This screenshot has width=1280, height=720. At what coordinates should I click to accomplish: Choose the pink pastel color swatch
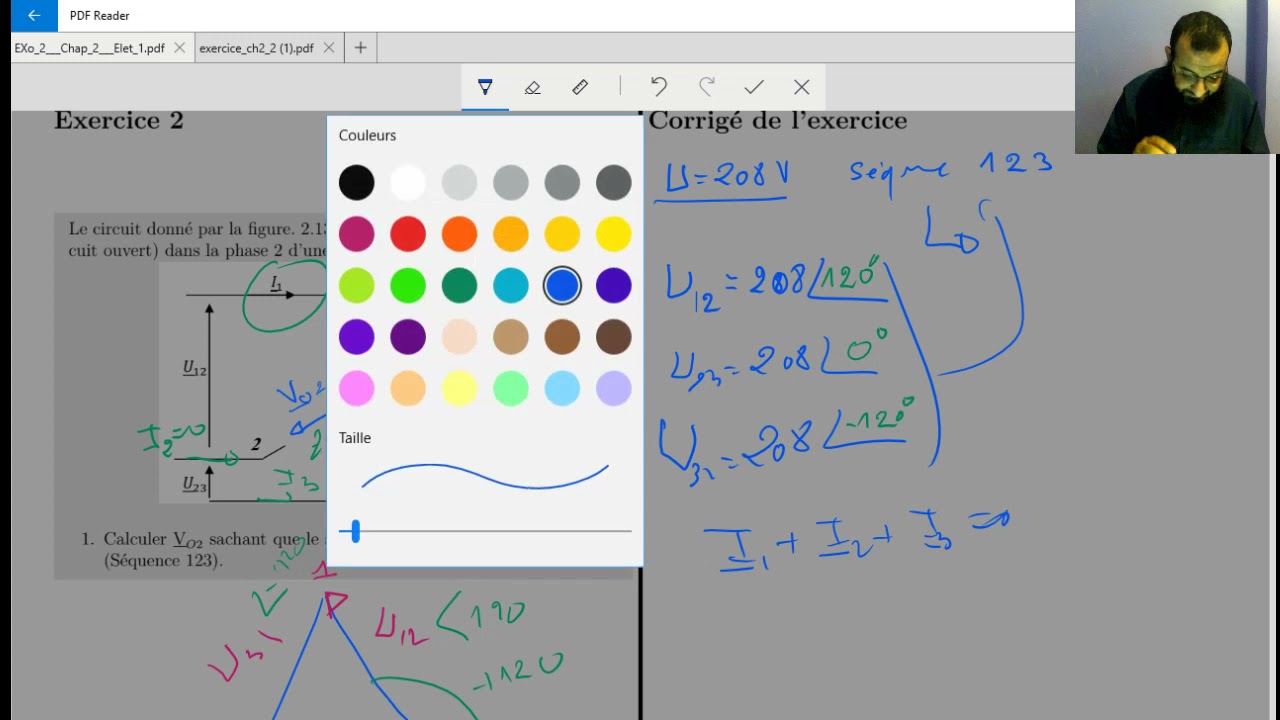(x=356, y=388)
